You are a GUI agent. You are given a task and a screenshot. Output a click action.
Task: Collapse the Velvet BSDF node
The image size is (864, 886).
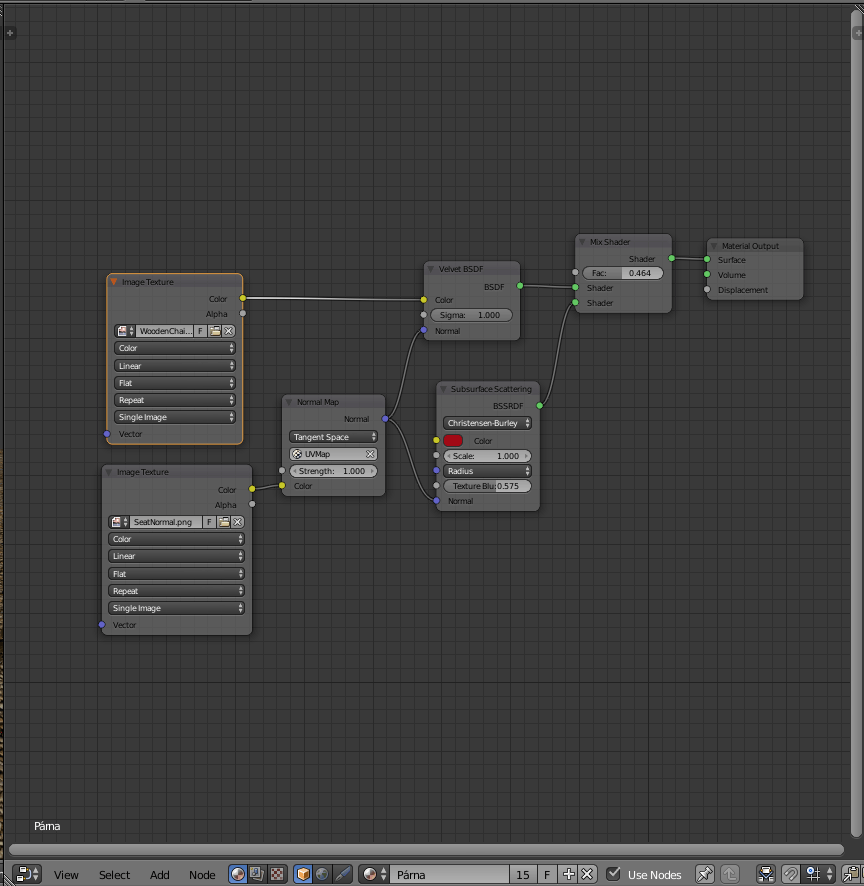432,269
